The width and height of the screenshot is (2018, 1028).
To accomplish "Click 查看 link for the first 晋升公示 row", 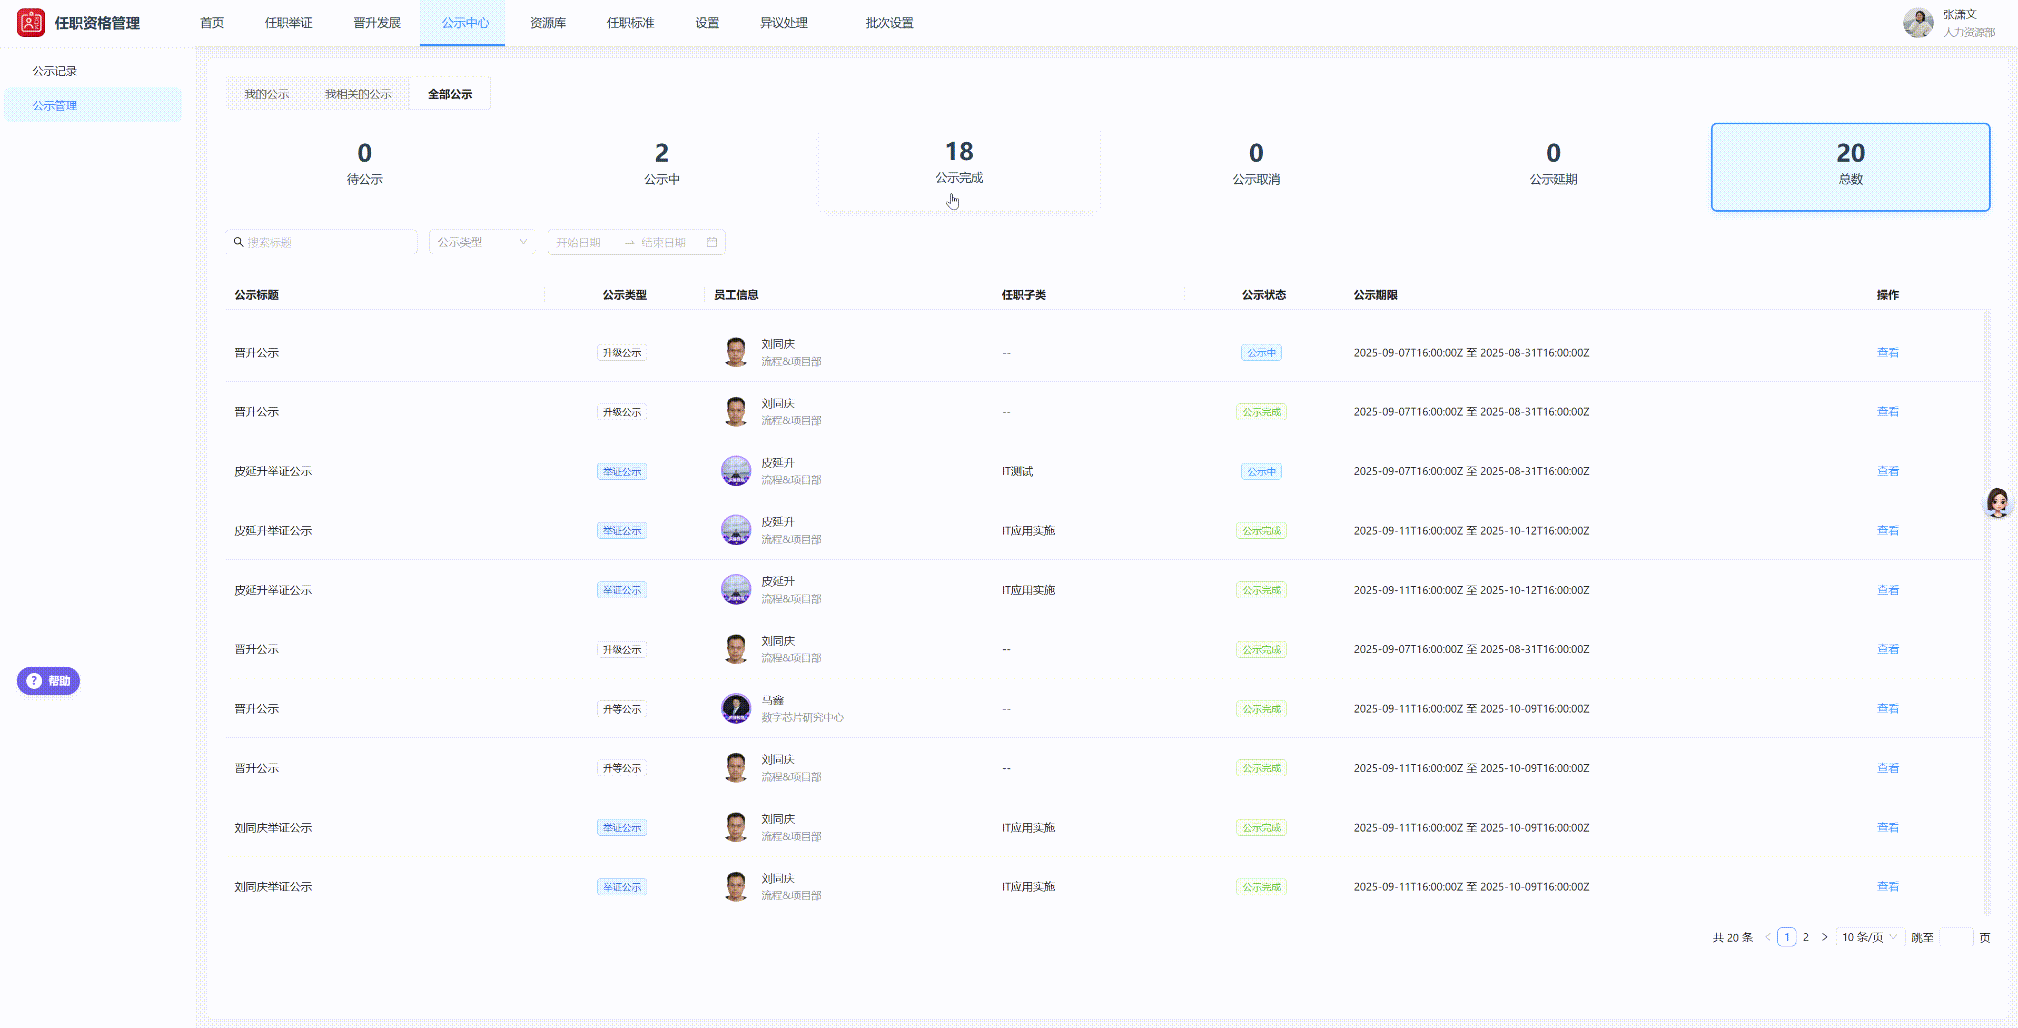I will (1887, 352).
